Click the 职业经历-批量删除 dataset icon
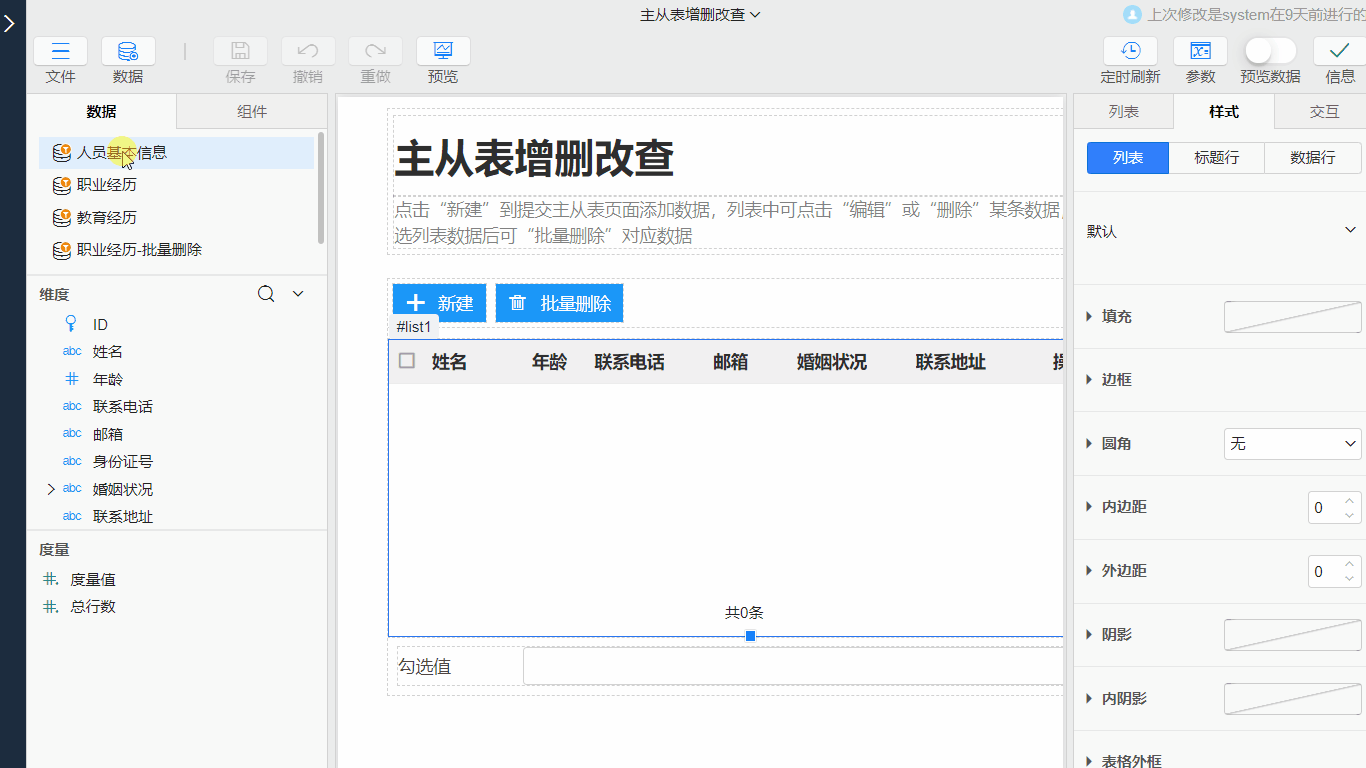The height and width of the screenshot is (768, 1366). 62,249
